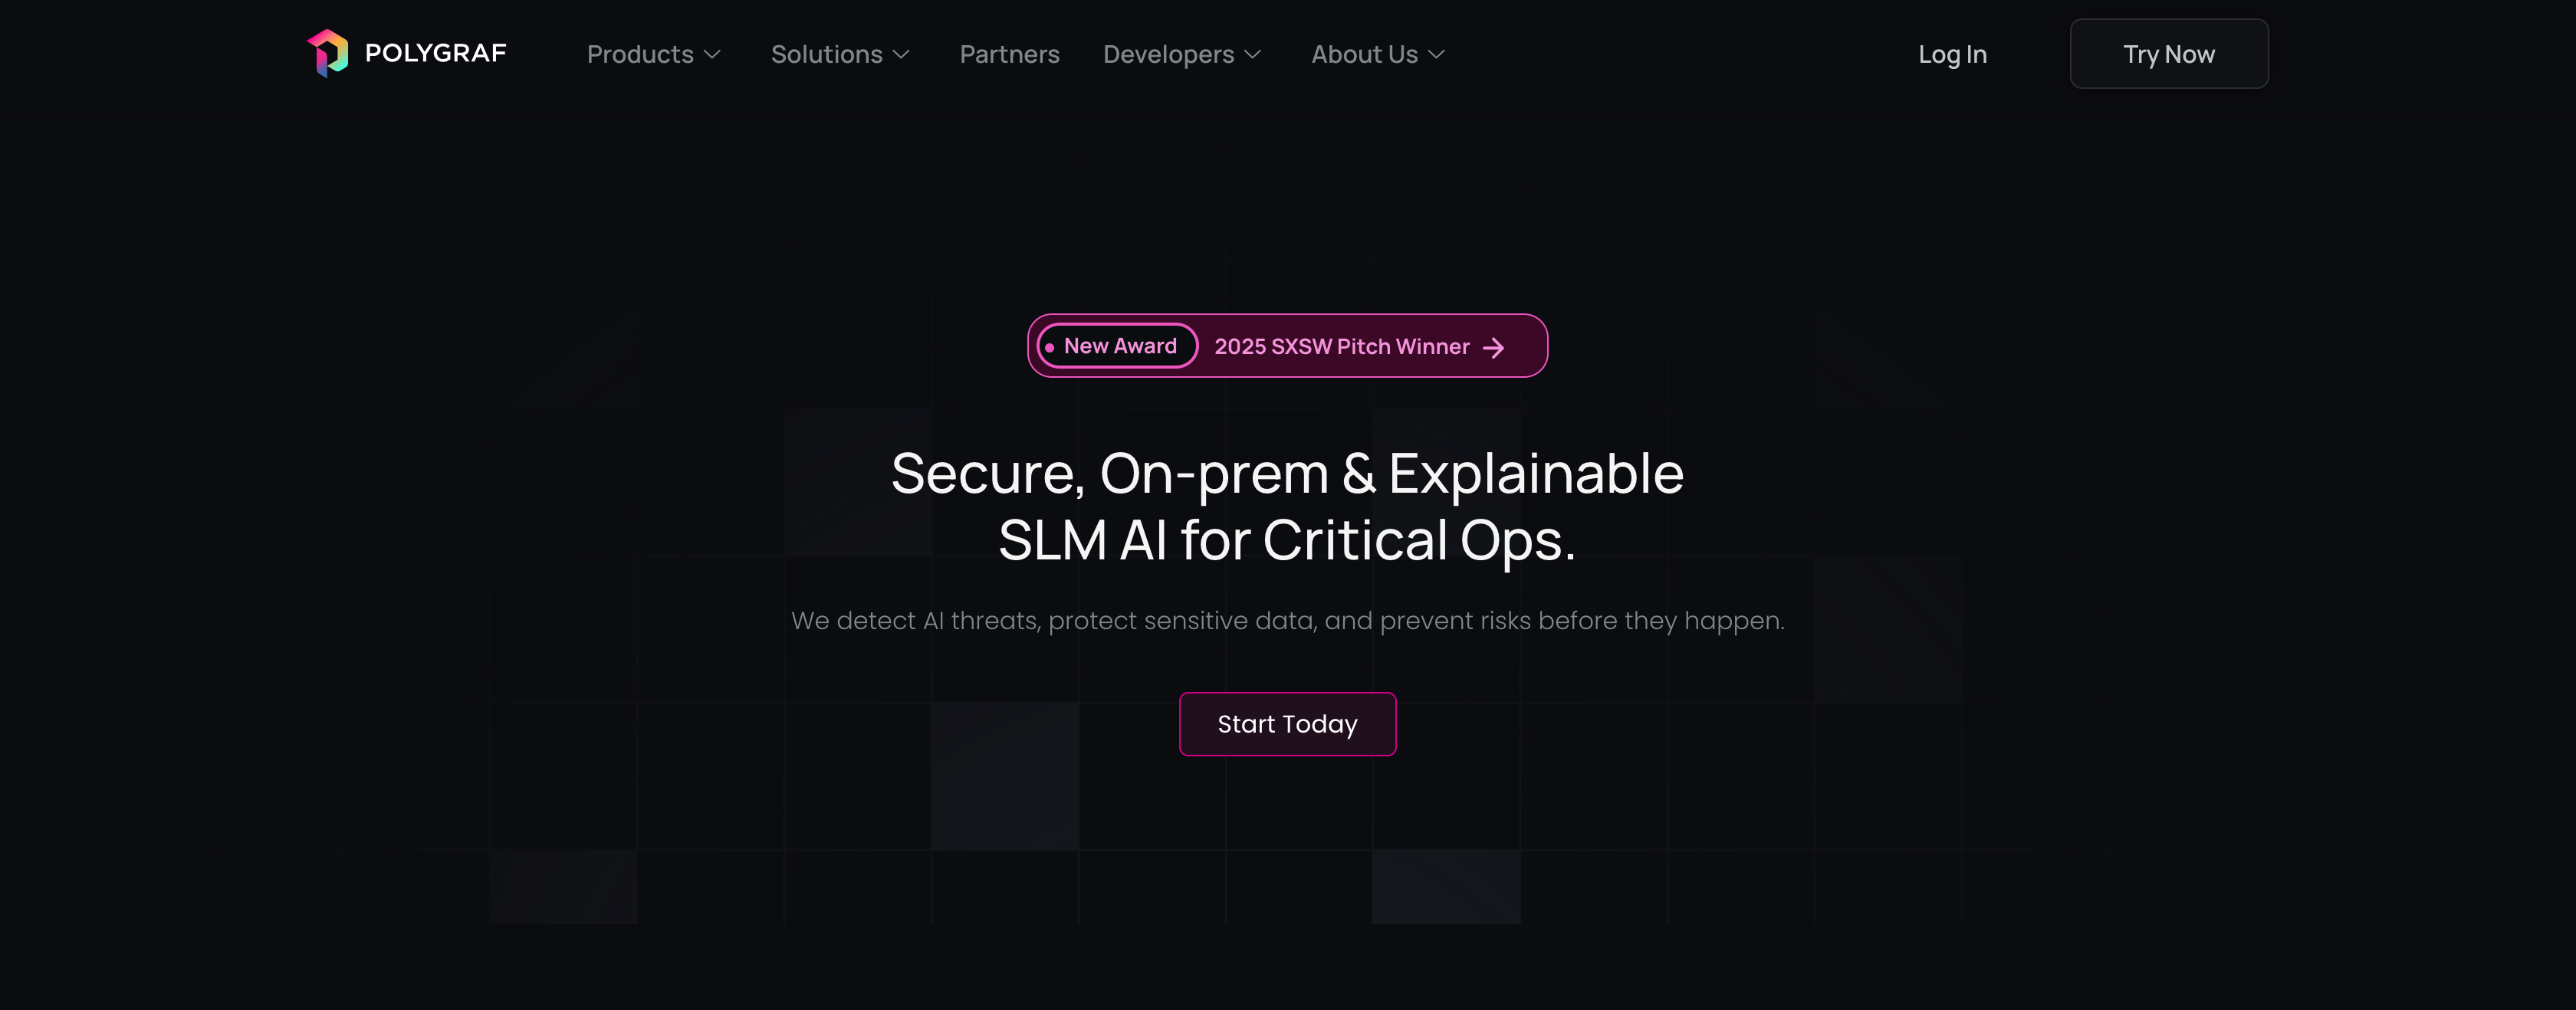Click the pink dot in New Award badge
This screenshot has width=2576, height=1010.
pos(1049,347)
